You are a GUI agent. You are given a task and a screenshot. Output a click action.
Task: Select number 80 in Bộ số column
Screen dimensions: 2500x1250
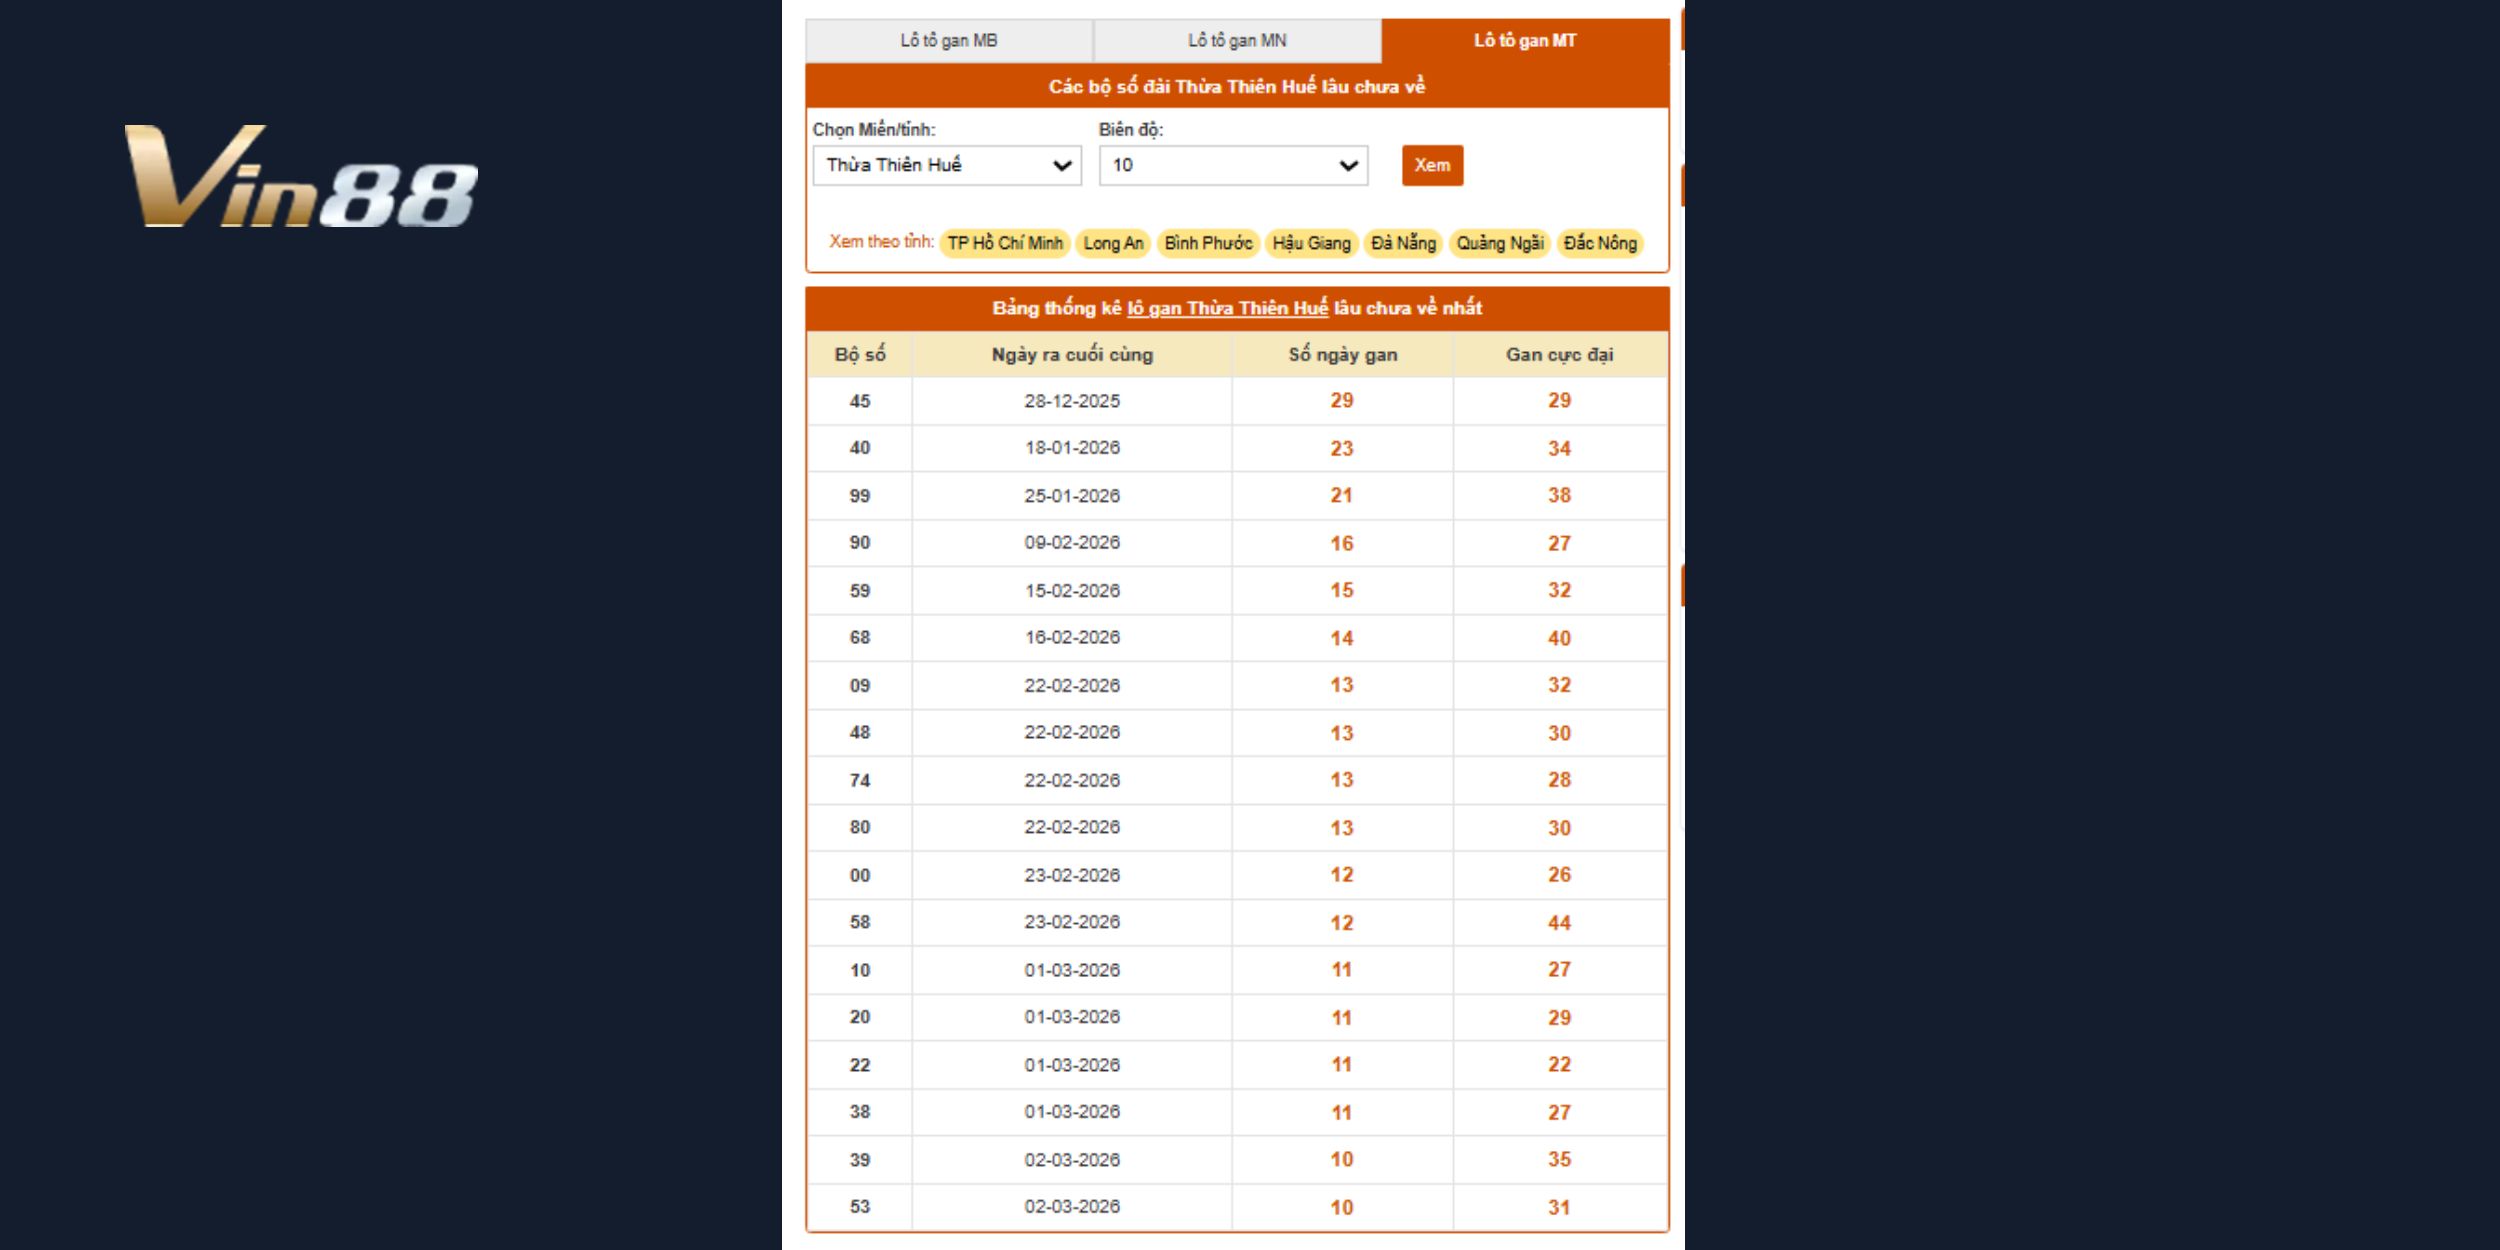coord(860,828)
